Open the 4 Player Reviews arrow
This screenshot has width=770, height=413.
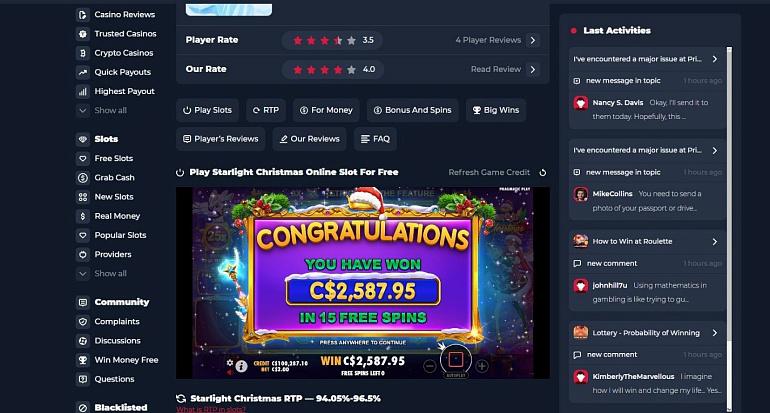click(x=533, y=40)
